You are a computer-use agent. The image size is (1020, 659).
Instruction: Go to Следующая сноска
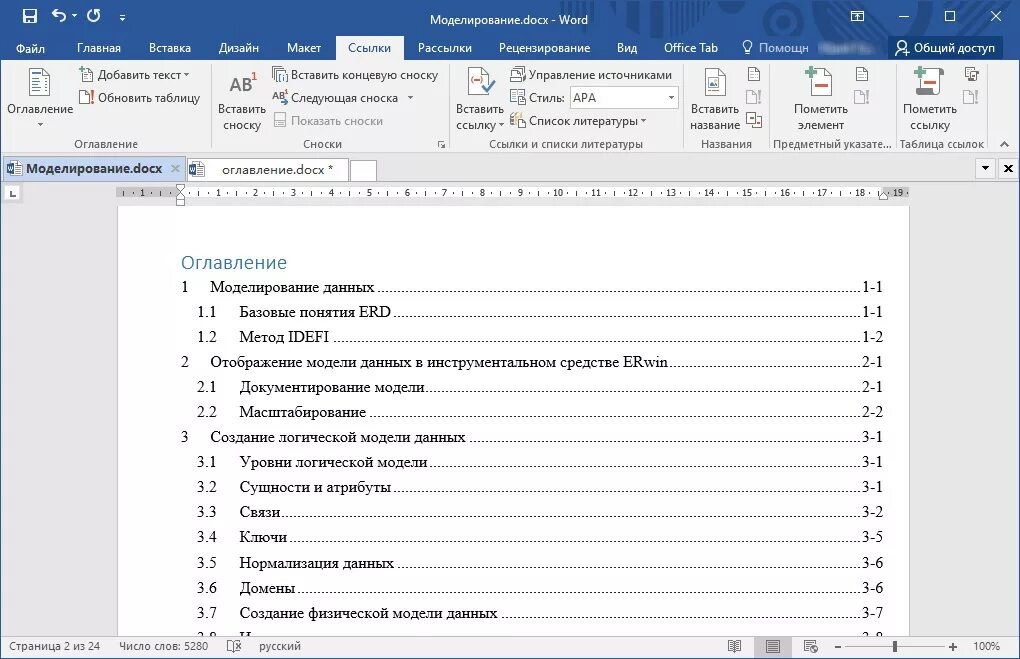(336, 98)
